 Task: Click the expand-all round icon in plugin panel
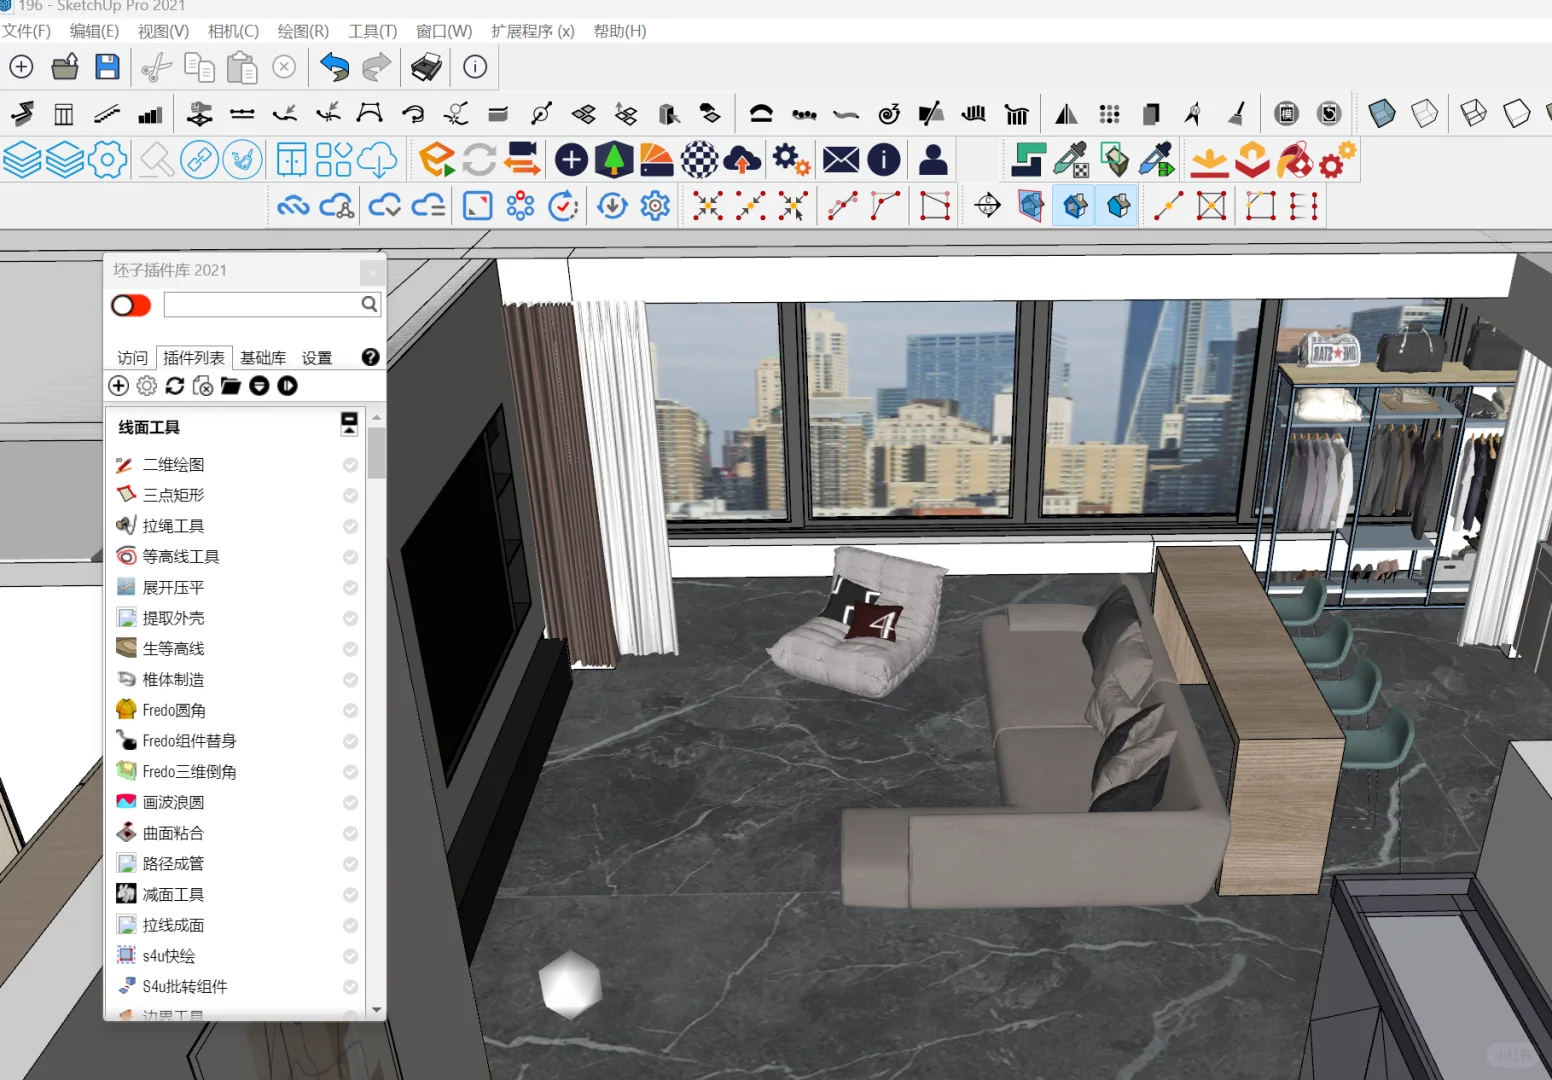(287, 386)
